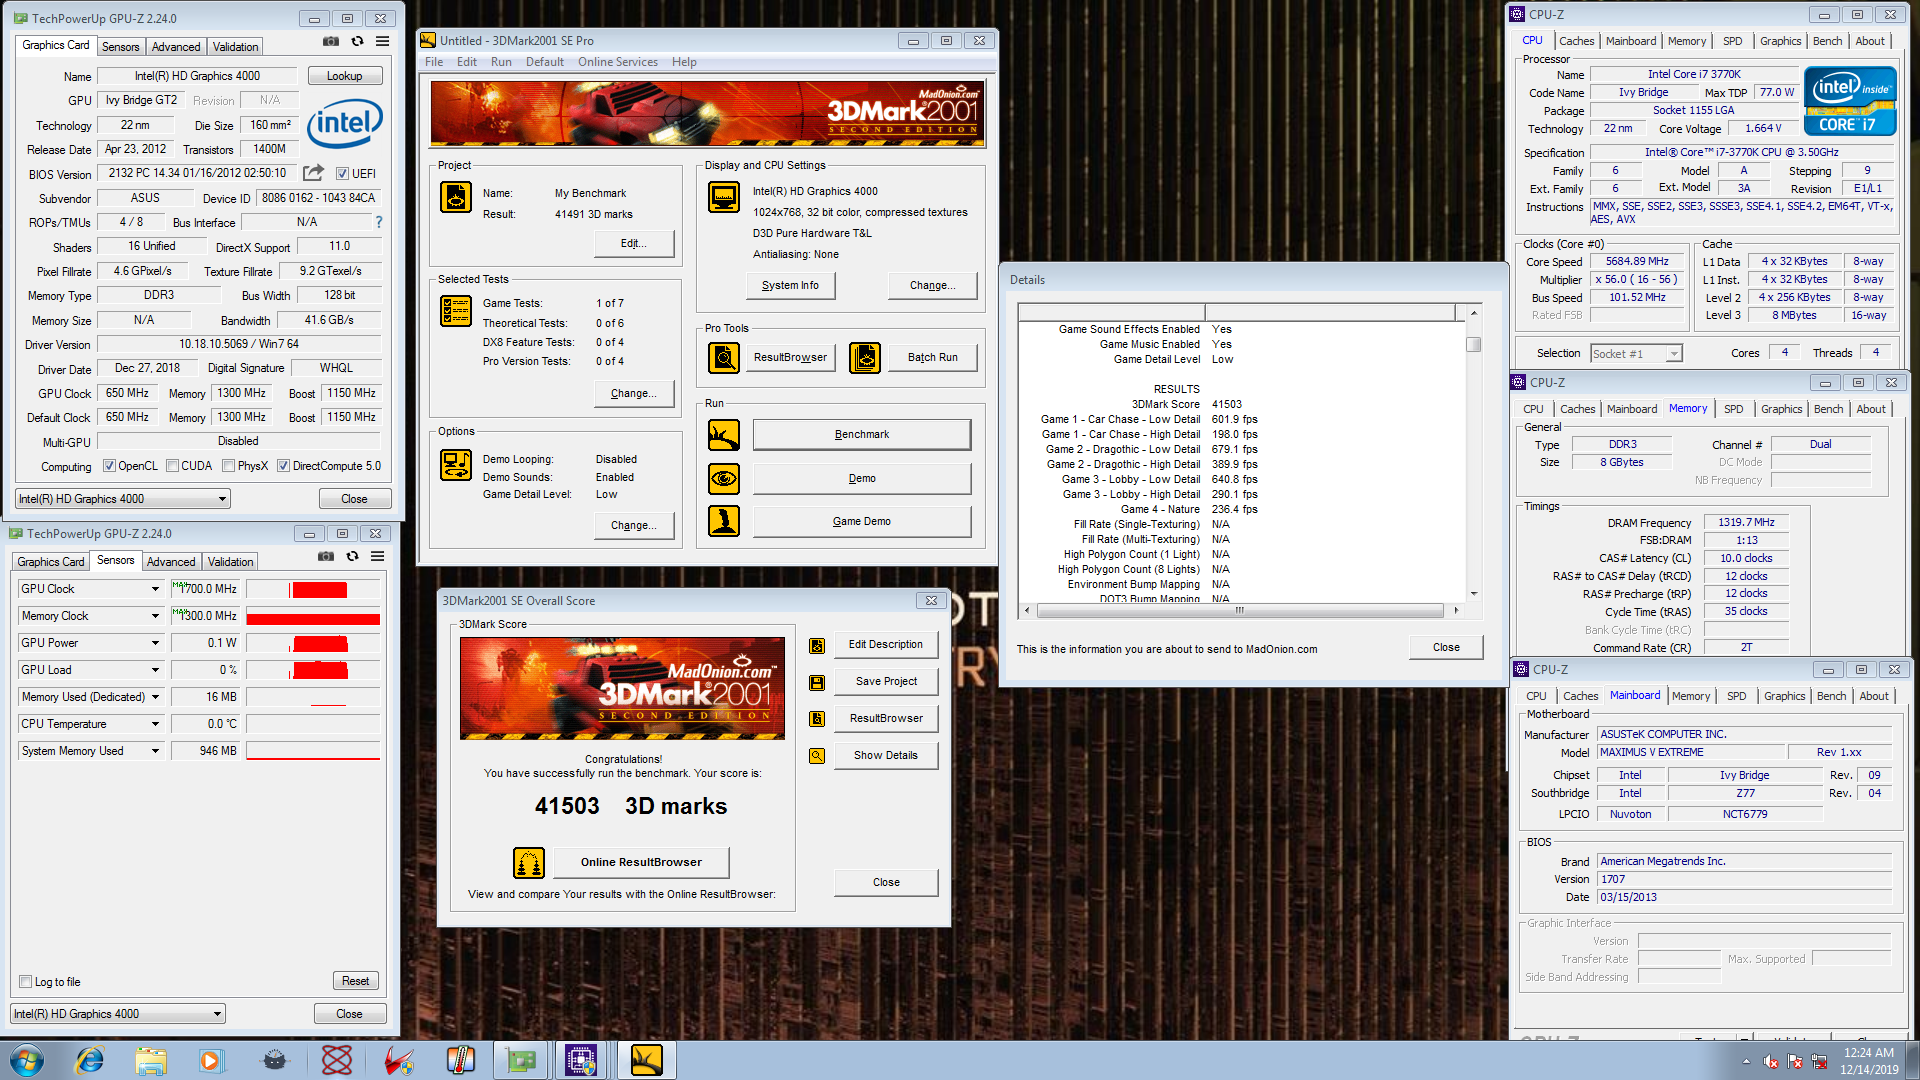This screenshot has height=1080, width=1920.
Task: Click the GPU Clock sensor graph
Action: [x=313, y=589]
